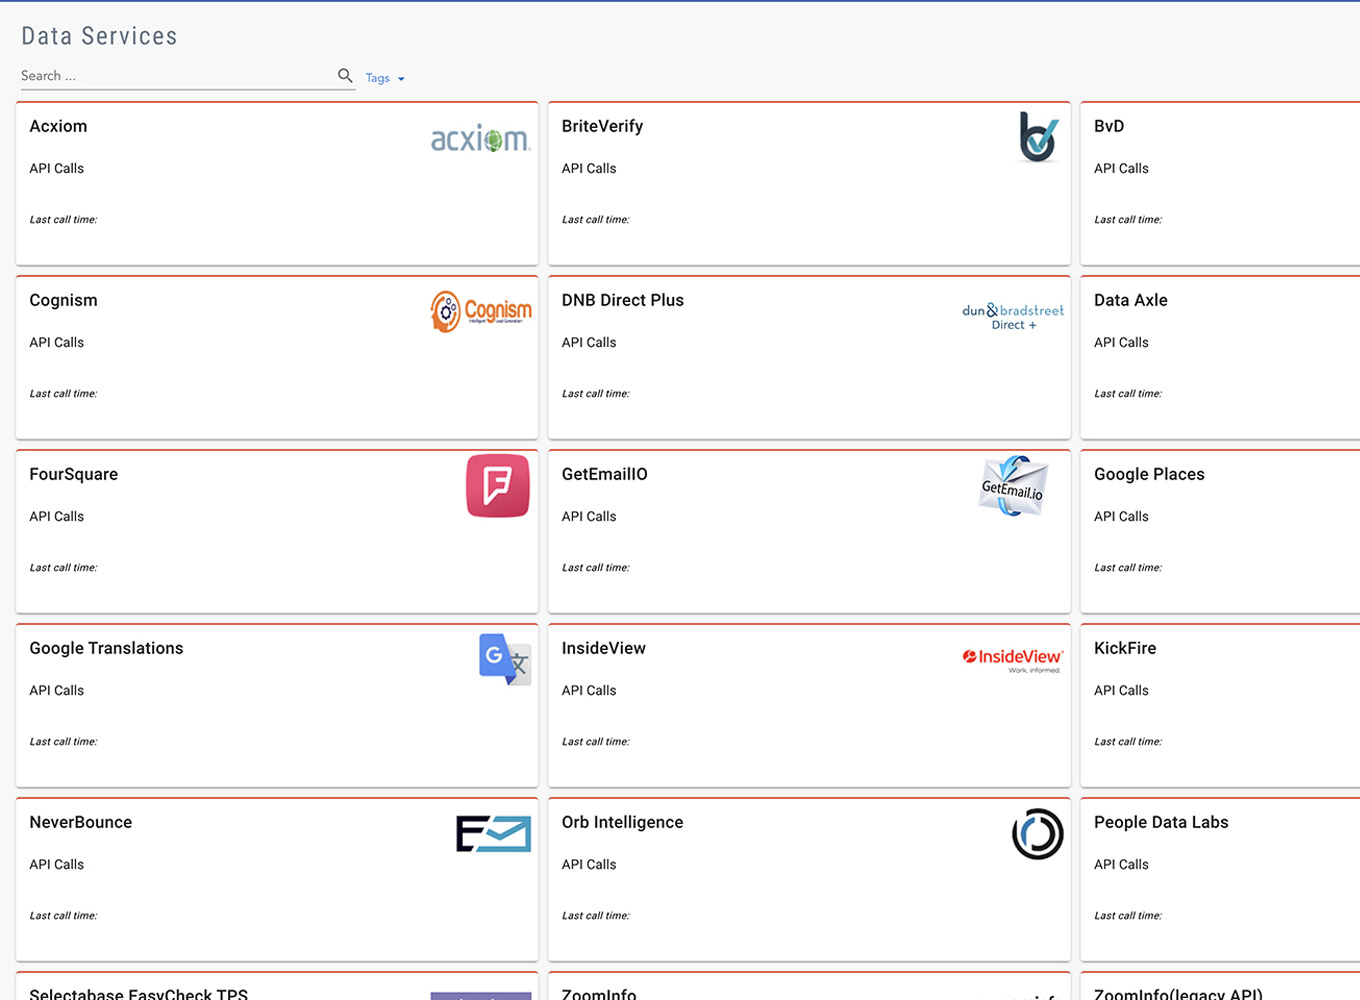Select the NeverBounce card title

pyautogui.click(x=81, y=822)
